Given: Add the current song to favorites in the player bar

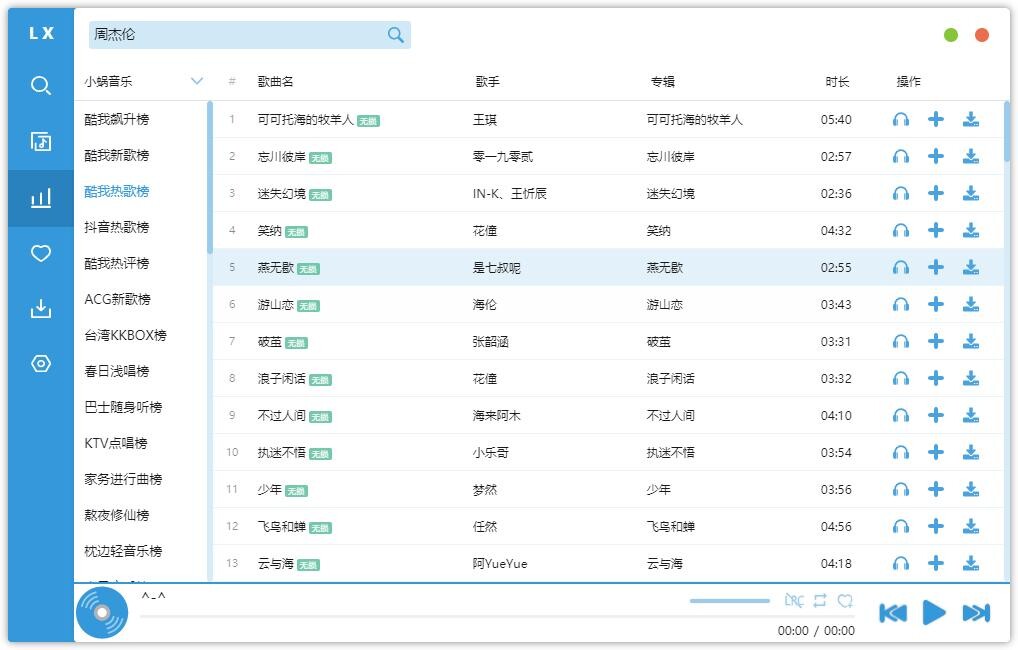Looking at the screenshot, I should point(845,600).
